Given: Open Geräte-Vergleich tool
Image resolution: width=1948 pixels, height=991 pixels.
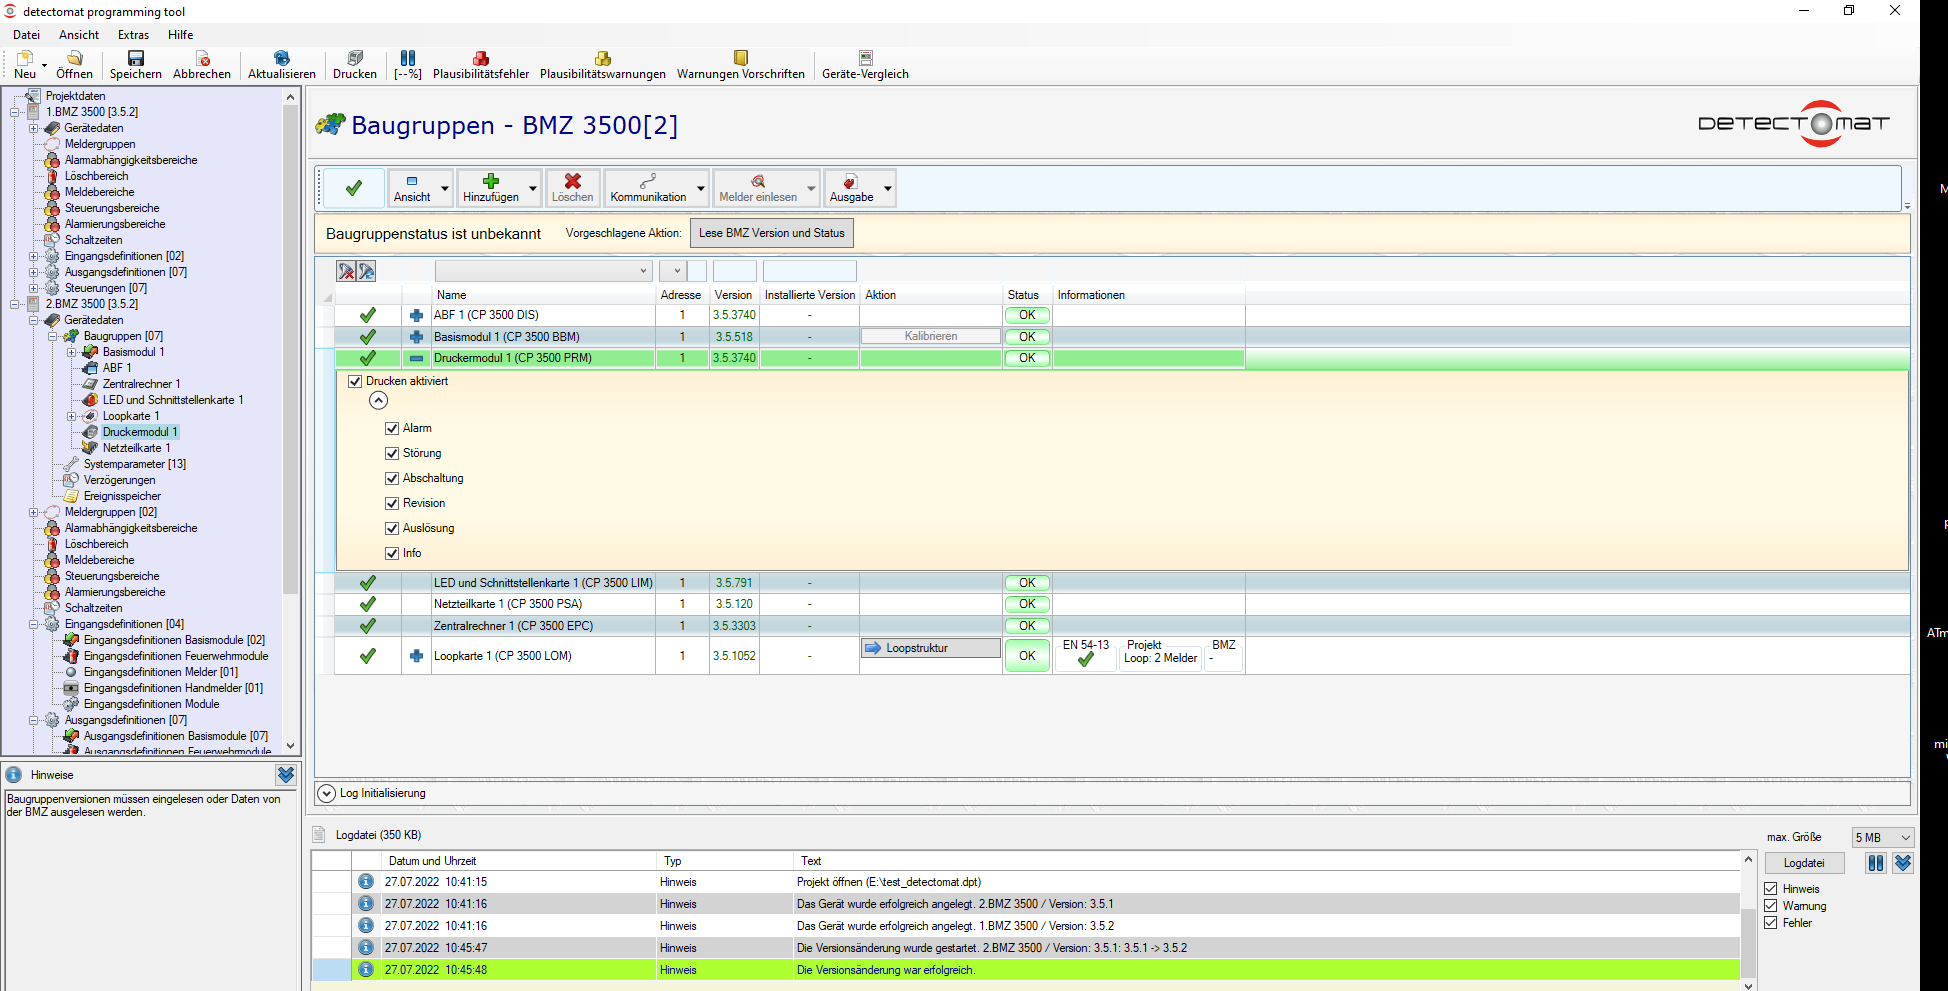Looking at the screenshot, I should pos(865,65).
